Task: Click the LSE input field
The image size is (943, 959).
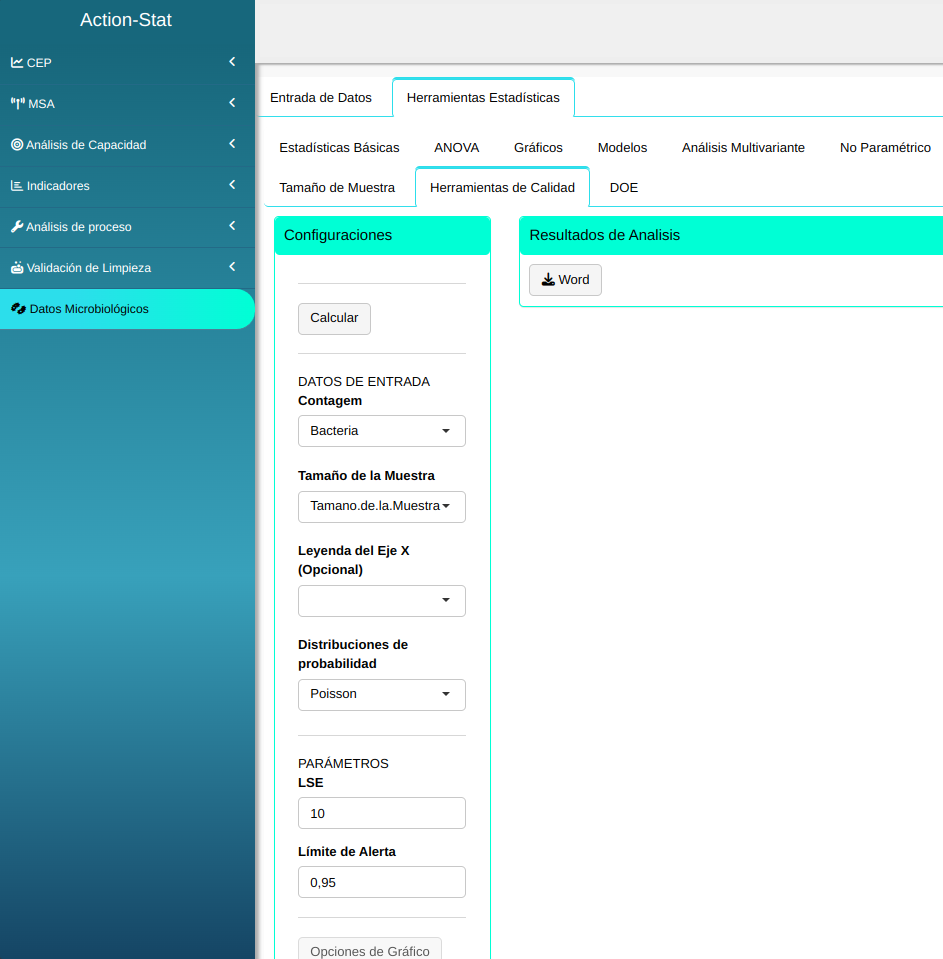Action: [x=381, y=813]
